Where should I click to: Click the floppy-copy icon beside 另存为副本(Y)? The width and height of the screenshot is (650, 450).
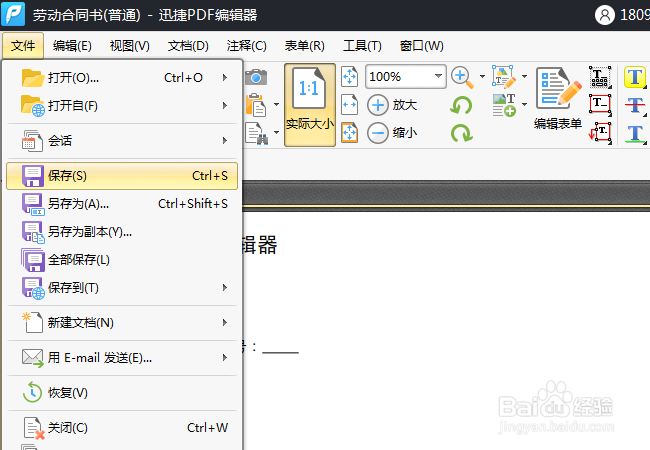click(x=33, y=232)
